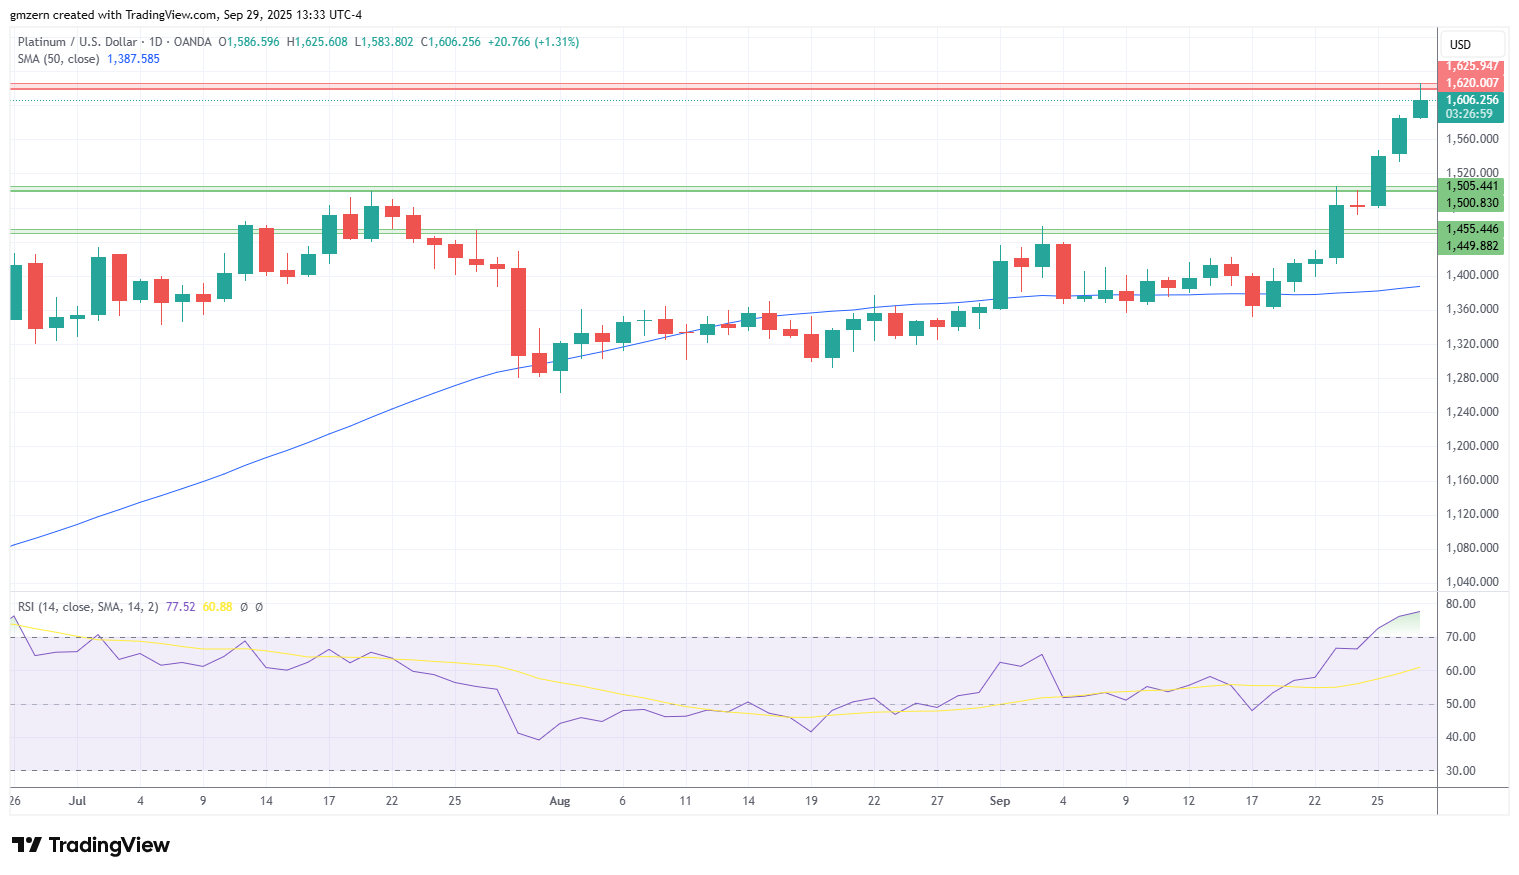Click the 70.00 RSI axis label
The image size is (1519, 875).
(x=1461, y=637)
